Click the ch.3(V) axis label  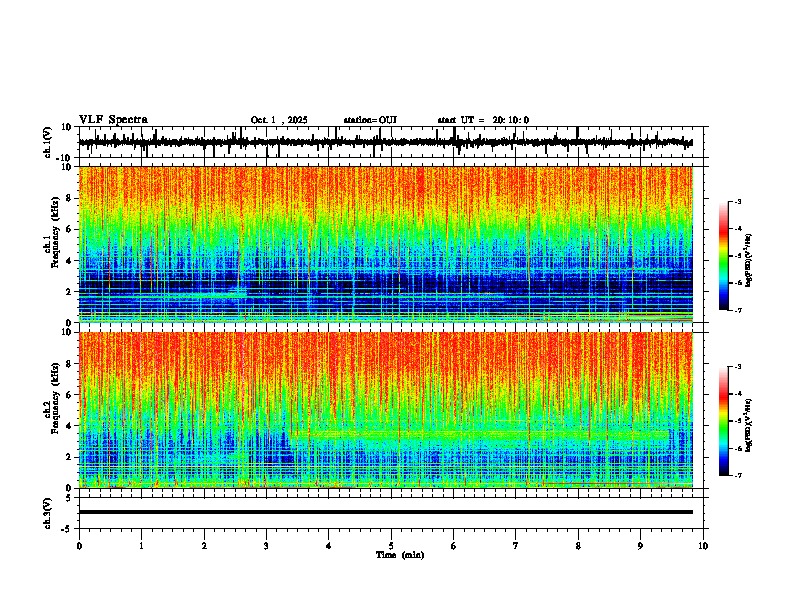(48, 513)
